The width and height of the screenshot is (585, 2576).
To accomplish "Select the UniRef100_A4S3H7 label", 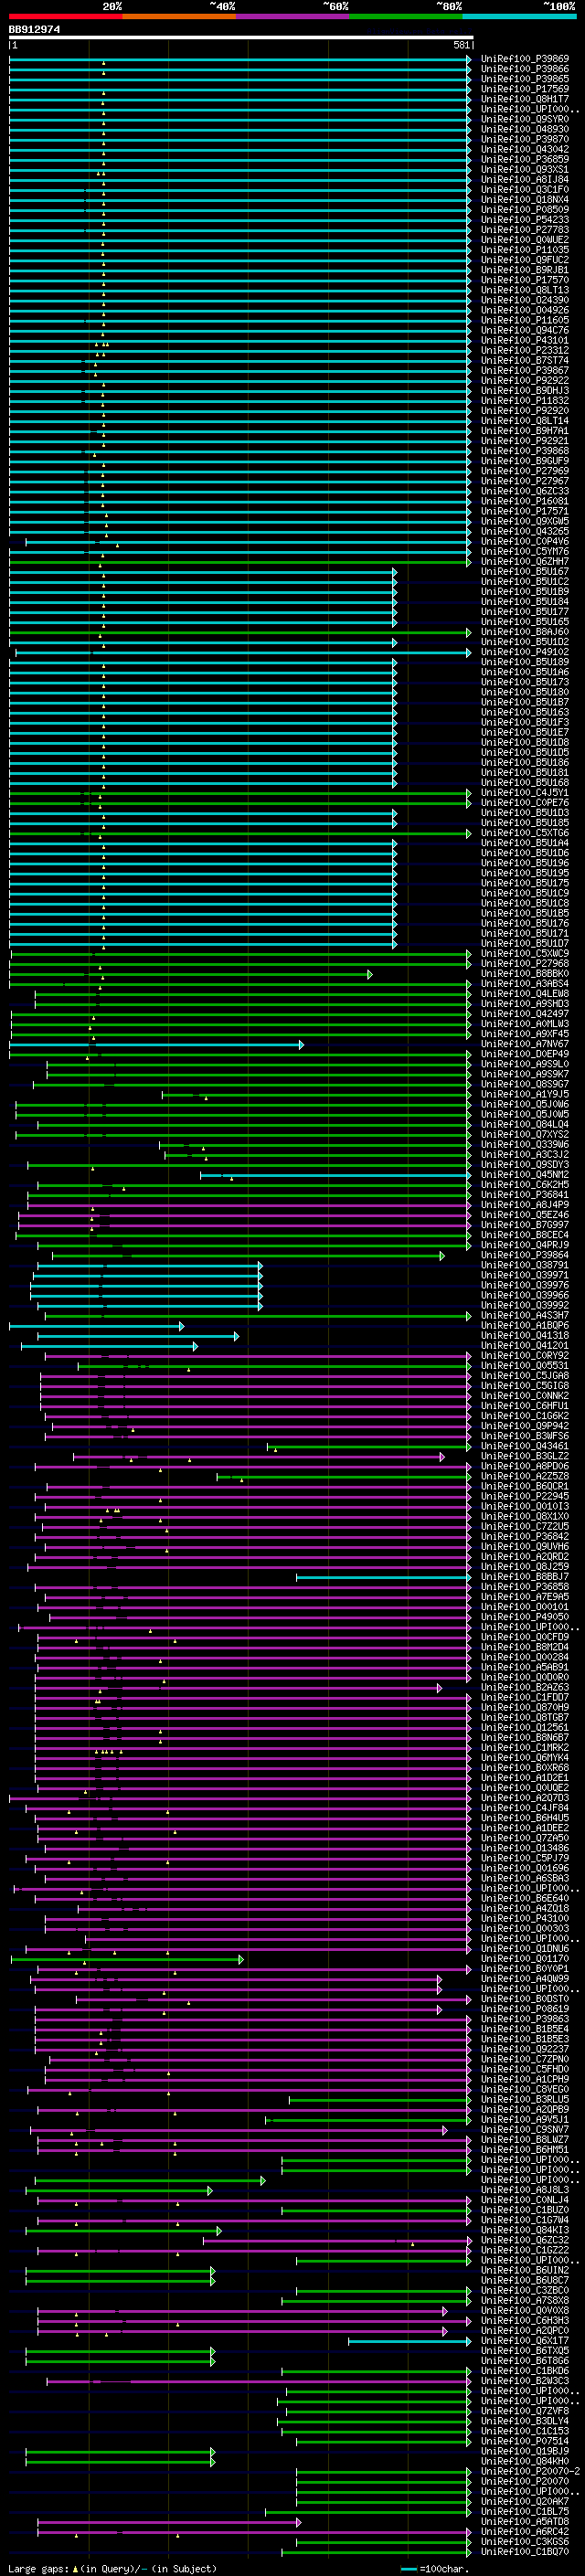I will pyautogui.click(x=525, y=1316).
